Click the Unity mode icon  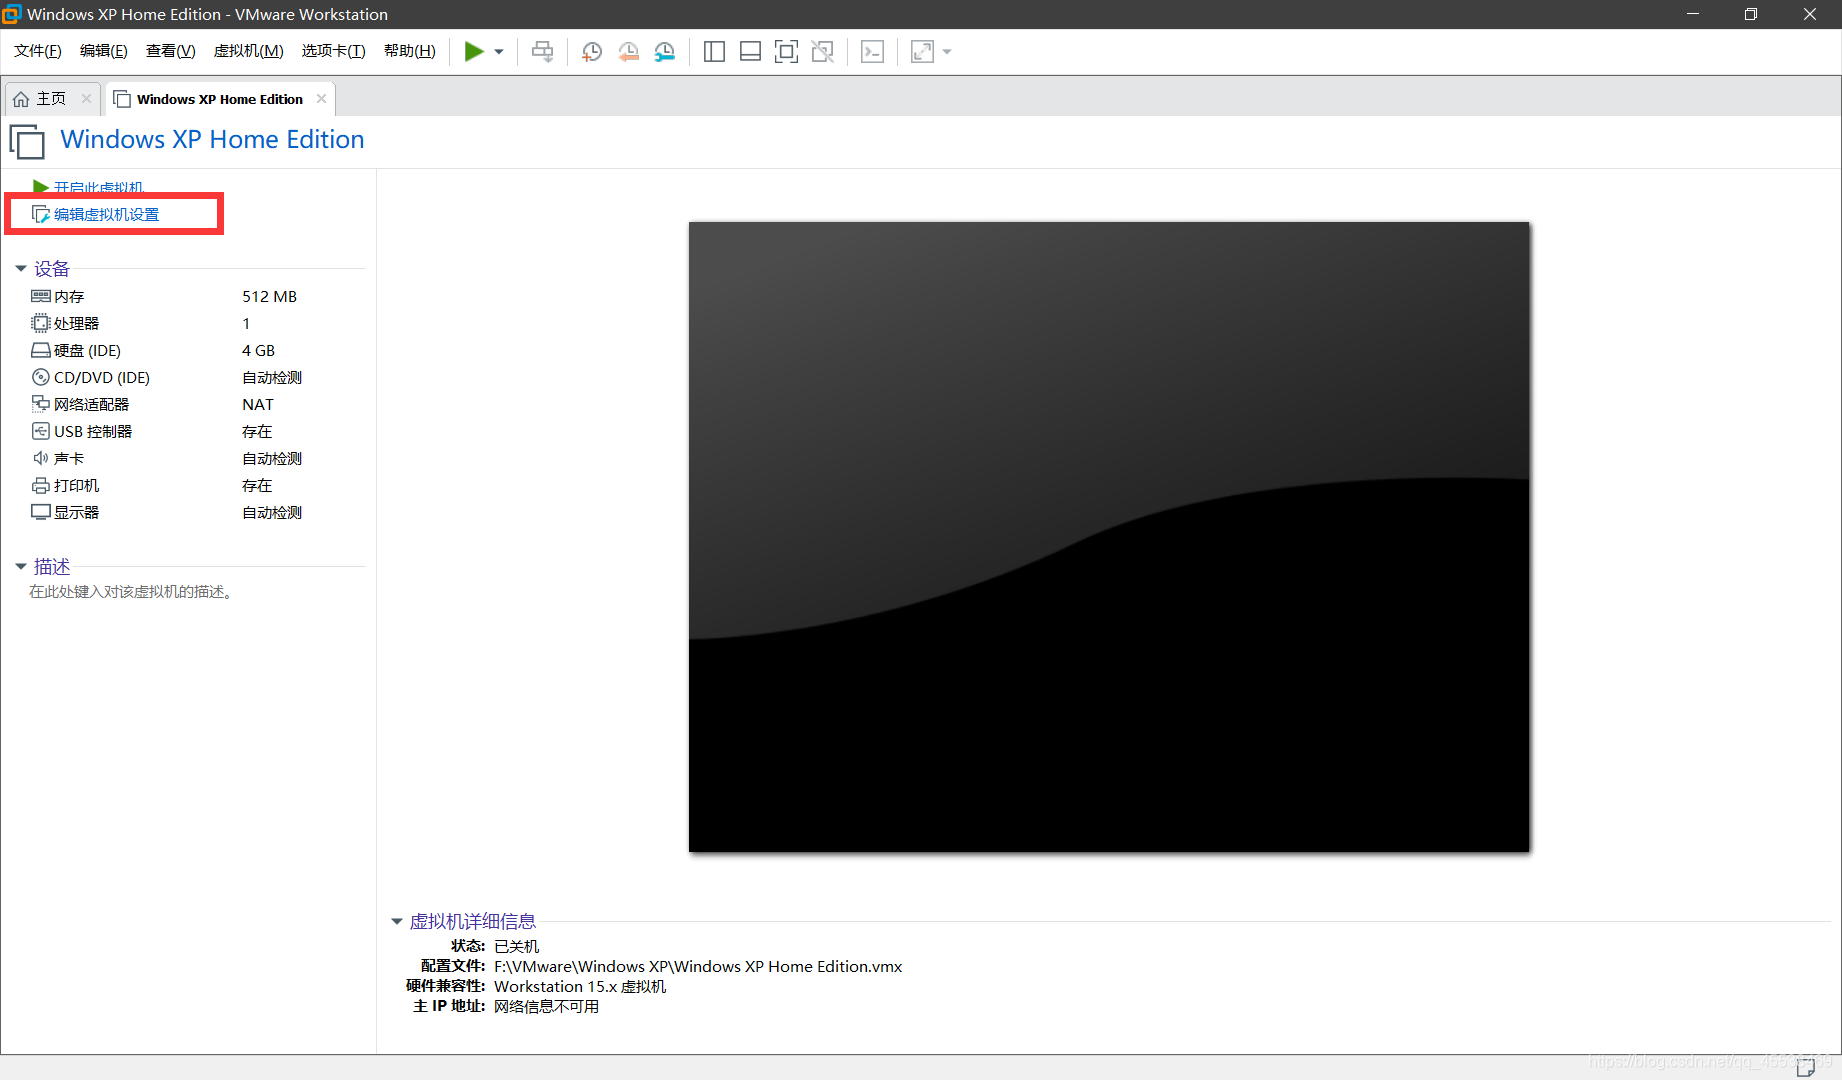823,51
